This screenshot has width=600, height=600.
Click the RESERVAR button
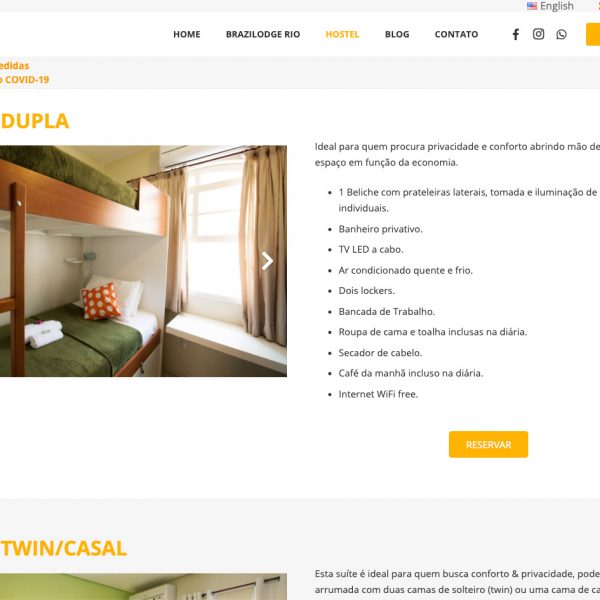pos(488,444)
